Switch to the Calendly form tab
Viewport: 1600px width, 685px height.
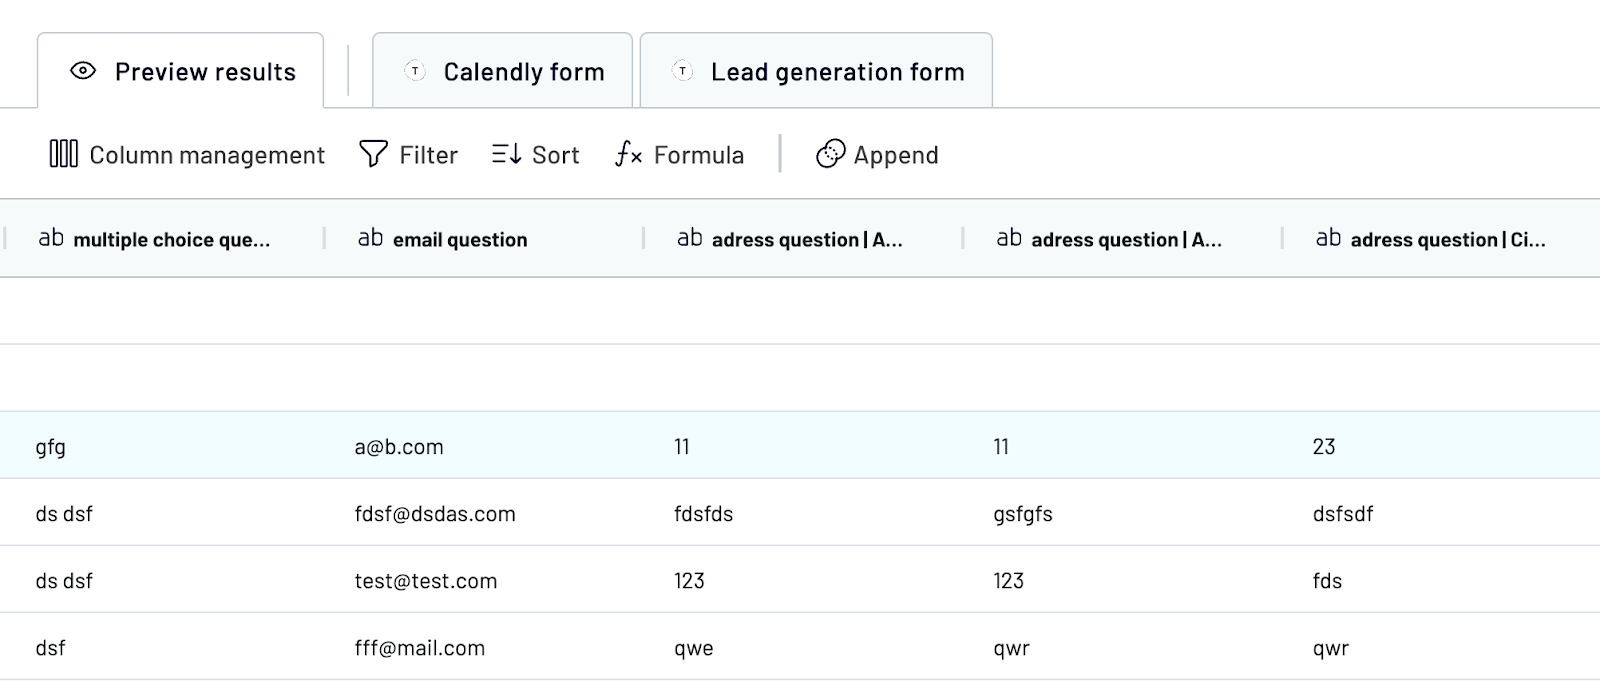click(x=502, y=70)
